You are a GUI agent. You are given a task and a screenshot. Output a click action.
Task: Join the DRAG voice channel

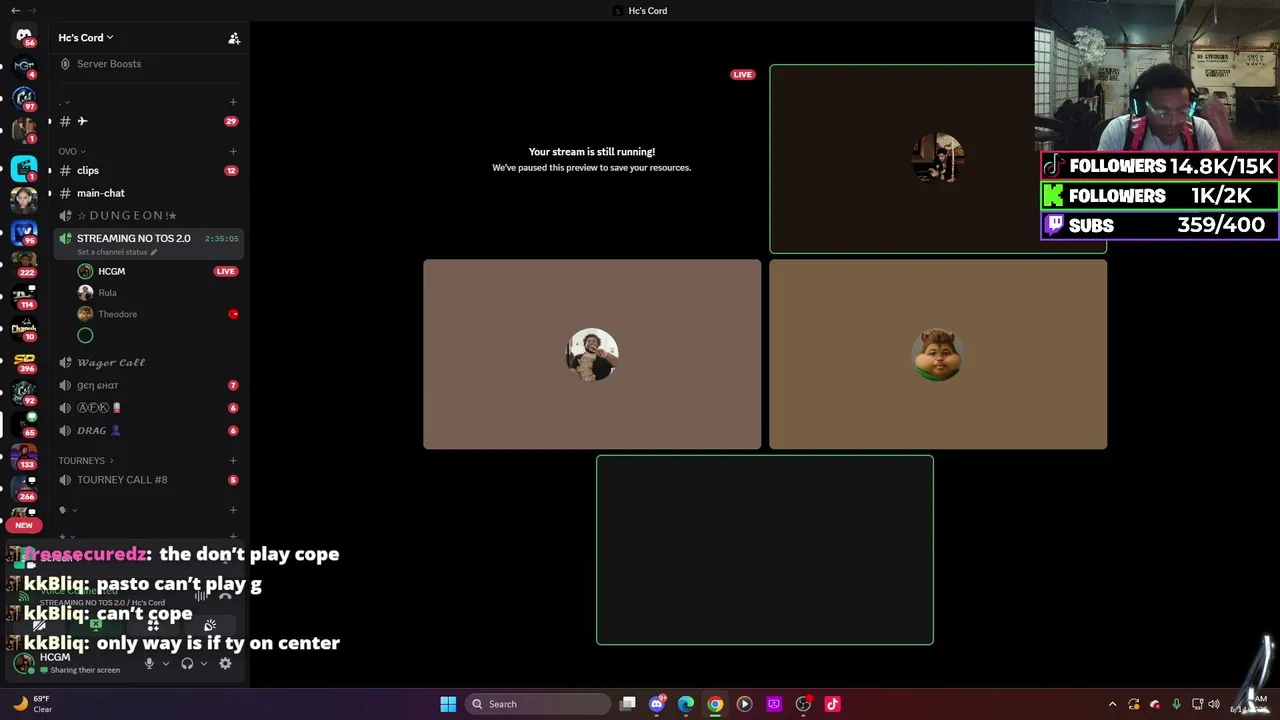tap(150, 431)
